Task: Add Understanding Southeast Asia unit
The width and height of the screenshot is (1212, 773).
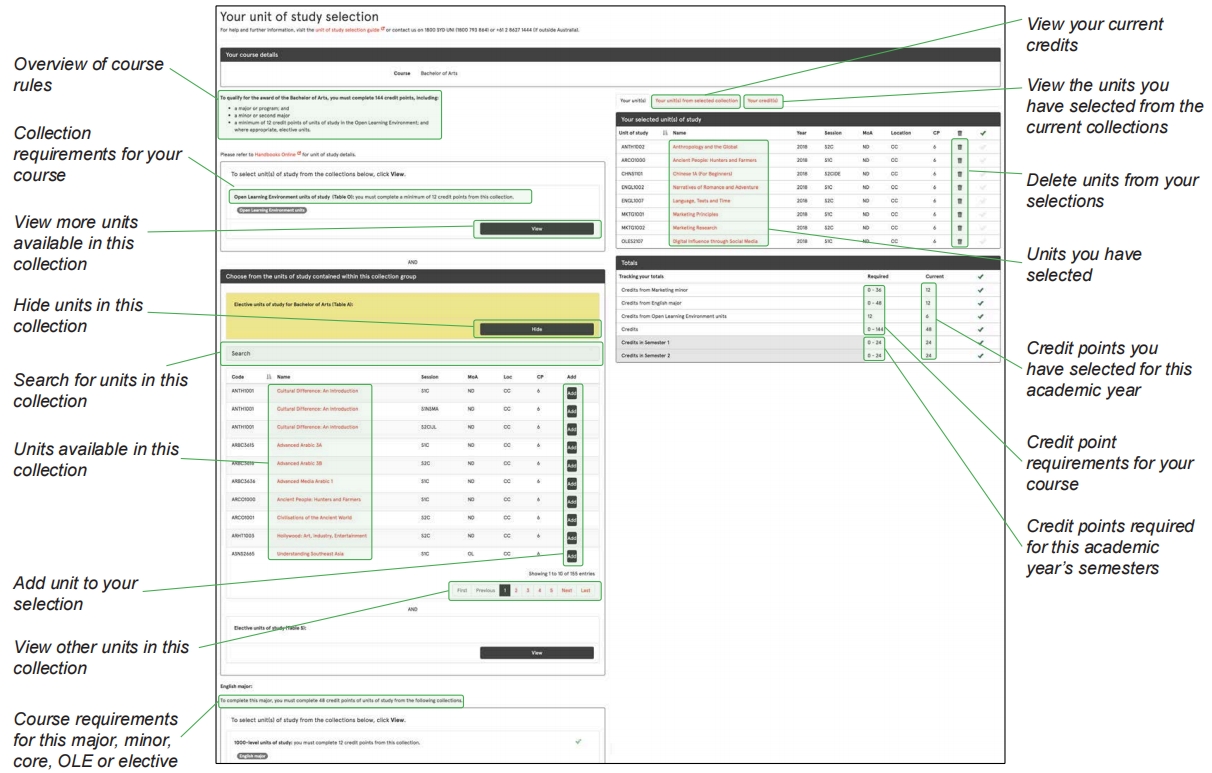Action: click(572, 556)
